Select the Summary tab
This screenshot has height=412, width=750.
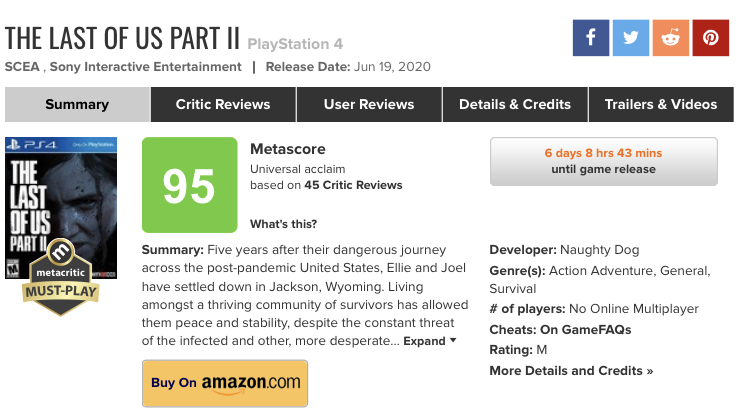tap(77, 104)
